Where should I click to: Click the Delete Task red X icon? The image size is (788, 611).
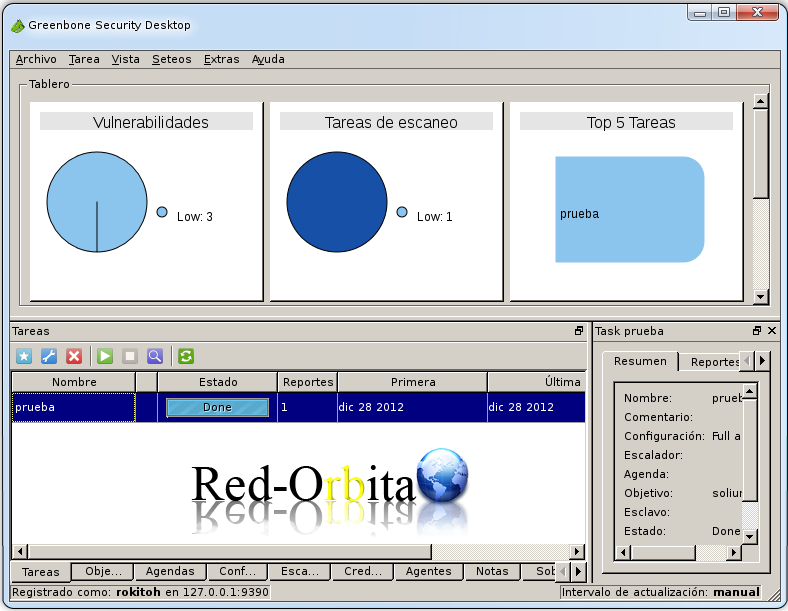(x=74, y=356)
